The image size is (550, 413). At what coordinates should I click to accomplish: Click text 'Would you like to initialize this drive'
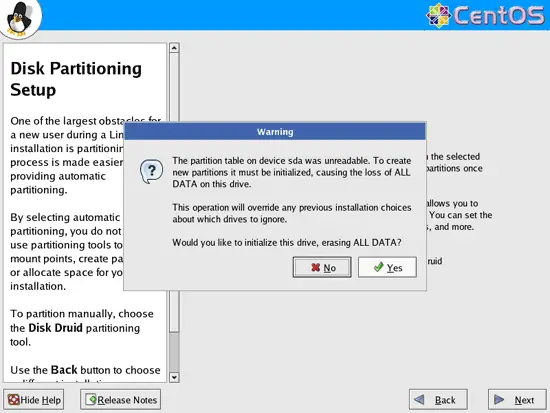coord(246,242)
